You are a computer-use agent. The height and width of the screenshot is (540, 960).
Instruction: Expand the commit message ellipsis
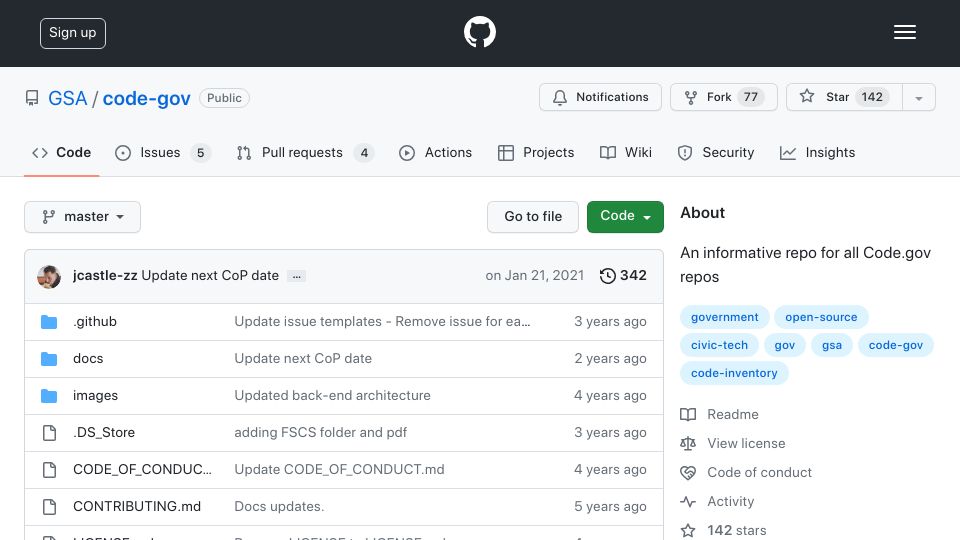point(296,277)
